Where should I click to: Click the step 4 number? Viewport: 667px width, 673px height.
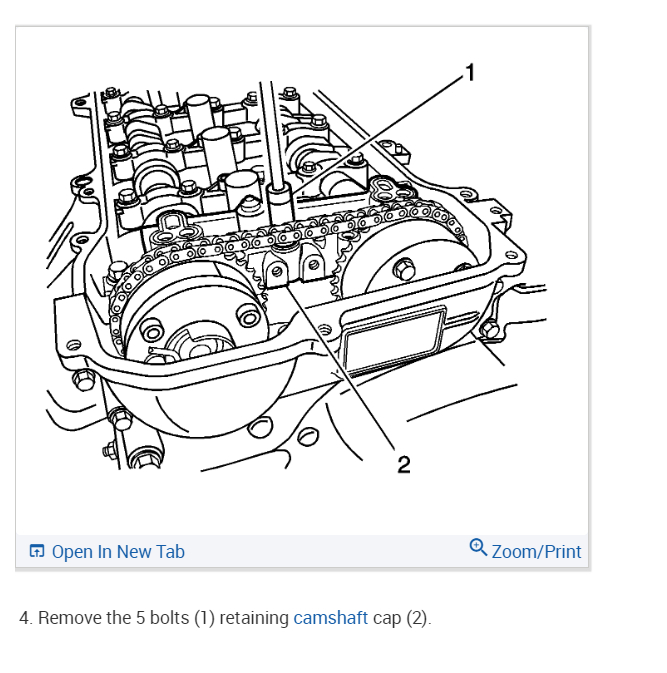(26, 618)
